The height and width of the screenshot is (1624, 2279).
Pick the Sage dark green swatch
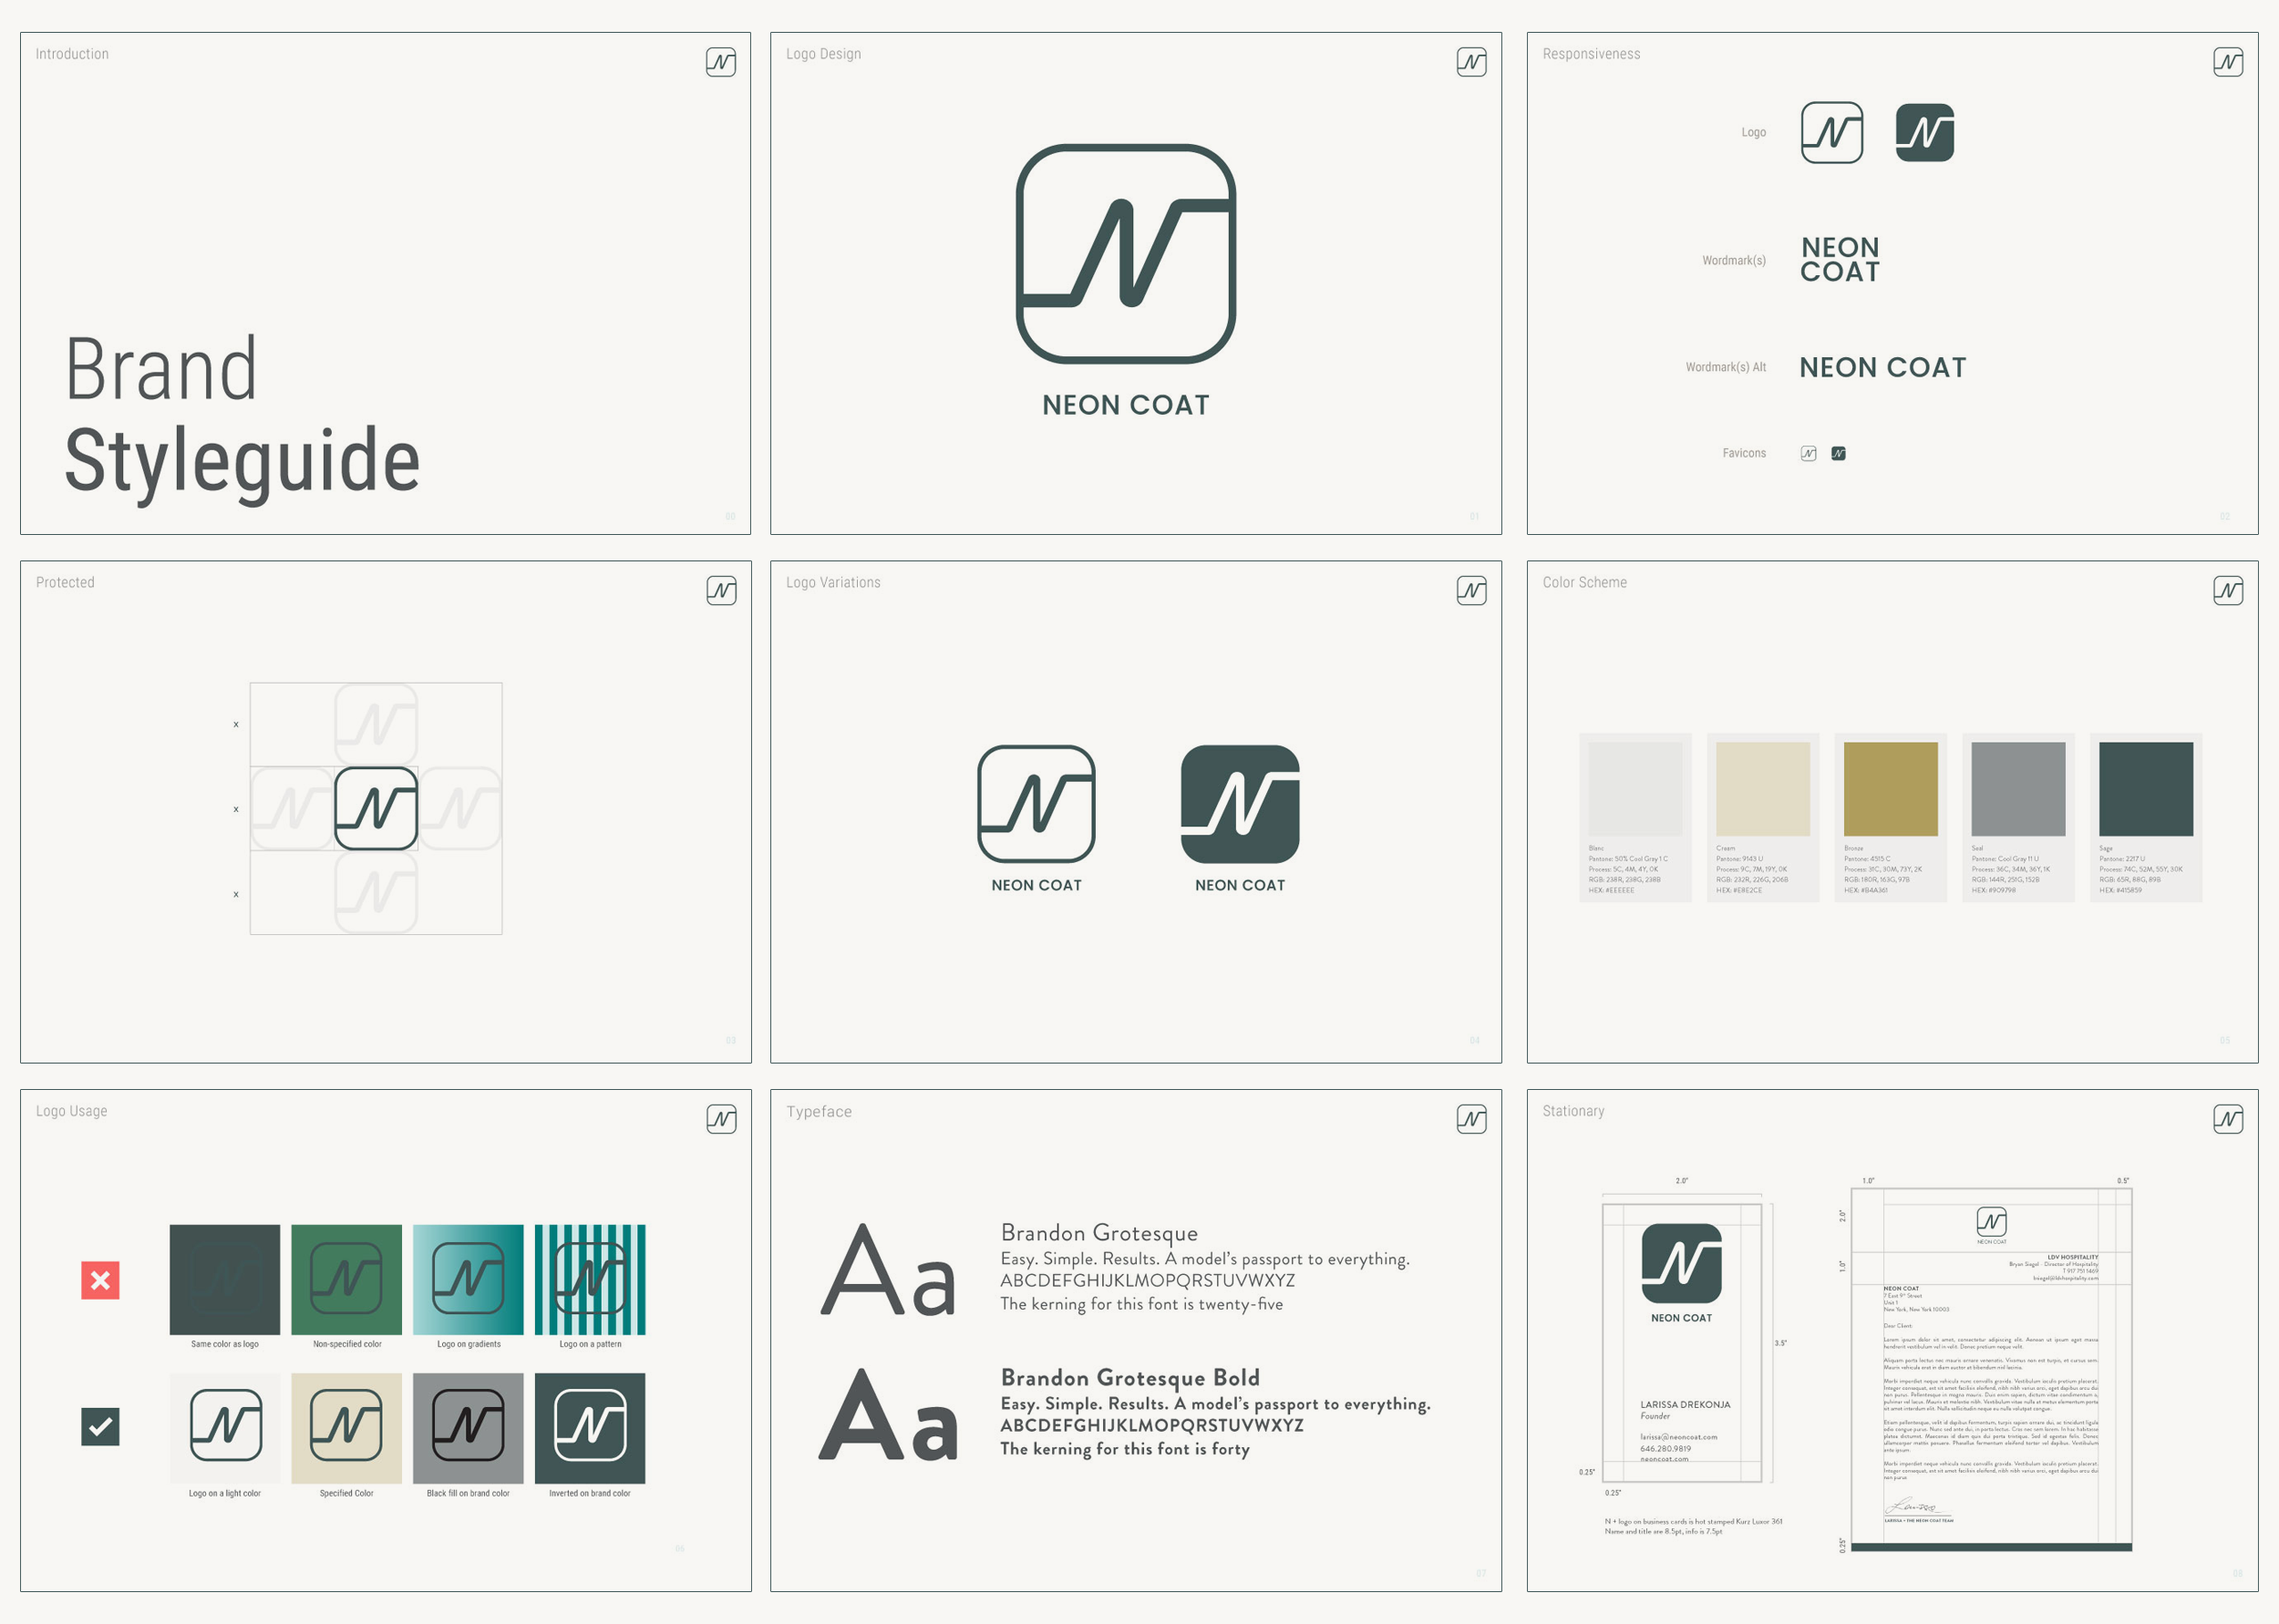point(2145,789)
